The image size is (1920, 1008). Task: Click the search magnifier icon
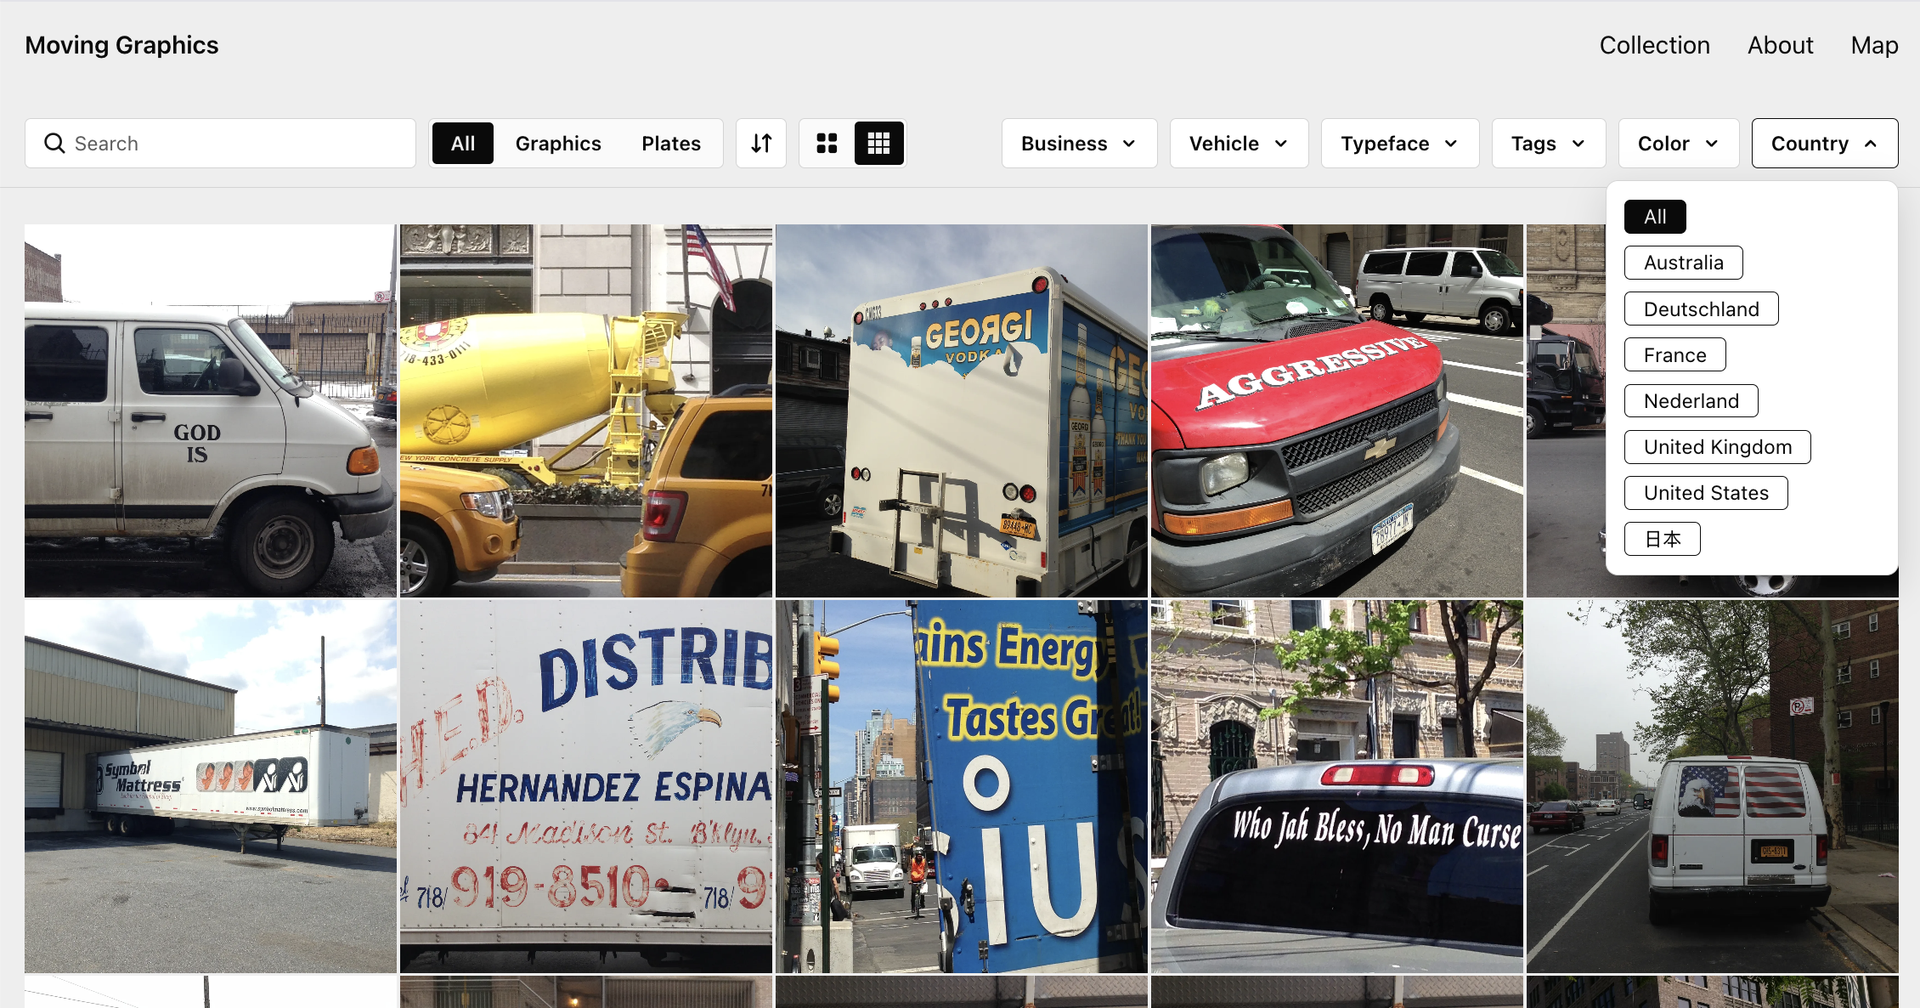tap(54, 143)
